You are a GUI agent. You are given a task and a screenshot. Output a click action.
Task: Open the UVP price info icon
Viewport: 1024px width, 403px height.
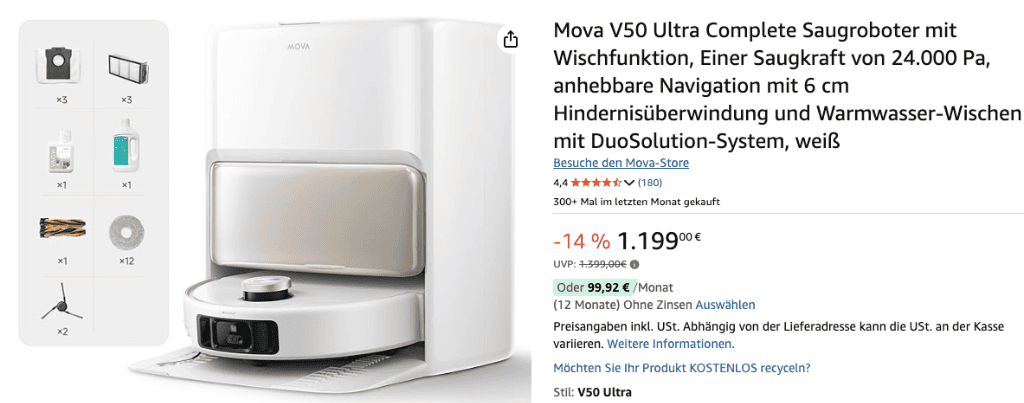(634, 265)
